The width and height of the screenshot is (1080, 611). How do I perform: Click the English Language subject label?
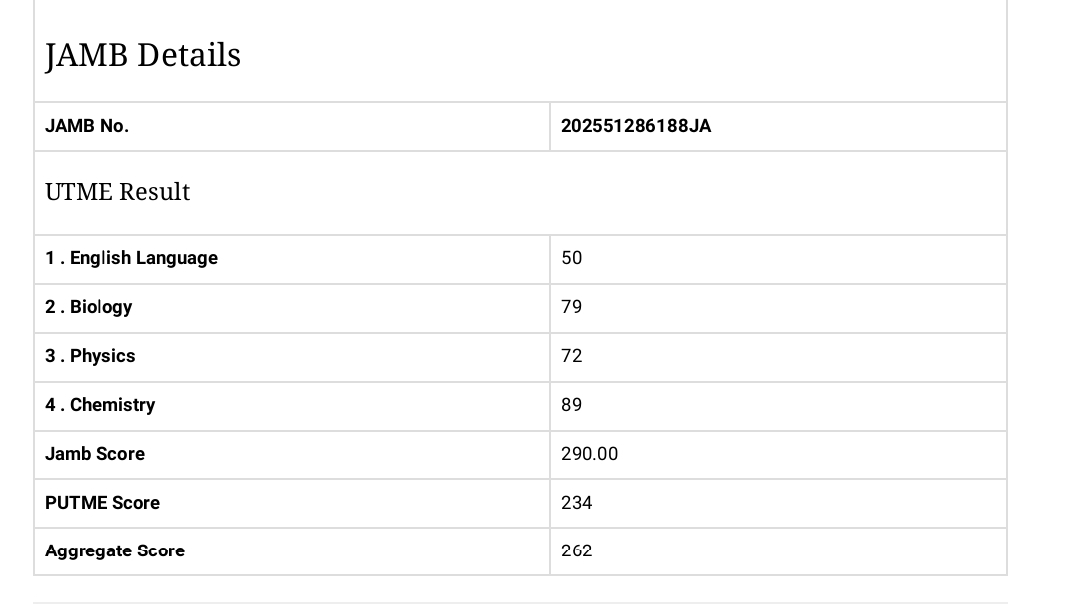tap(131, 258)
